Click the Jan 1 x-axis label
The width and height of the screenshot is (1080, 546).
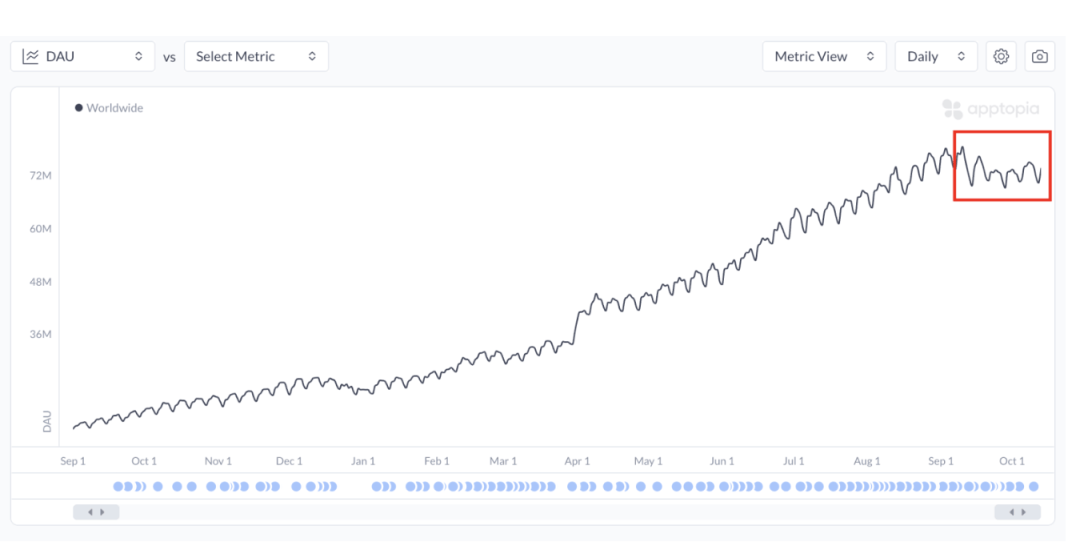(x=363, y=461)
